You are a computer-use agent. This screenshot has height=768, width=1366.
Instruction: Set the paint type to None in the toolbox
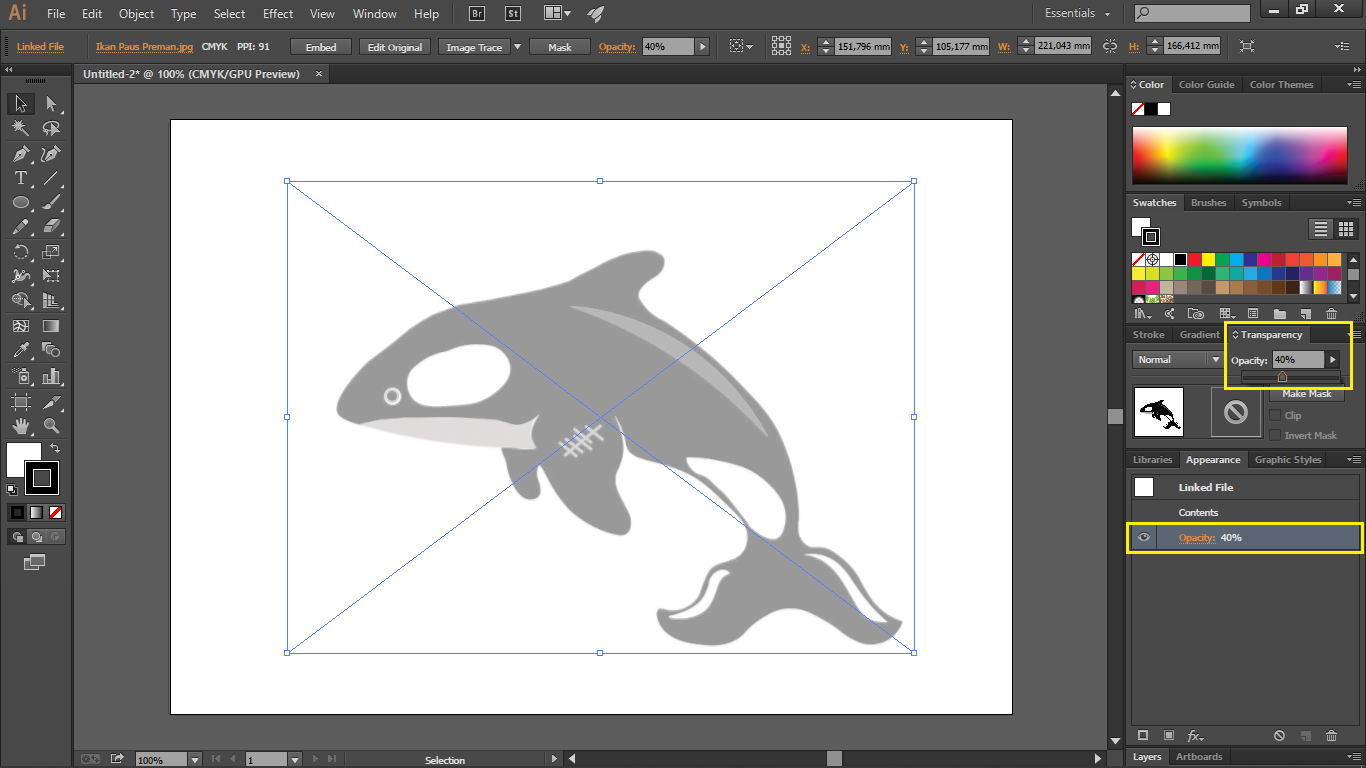click(56, 512)
